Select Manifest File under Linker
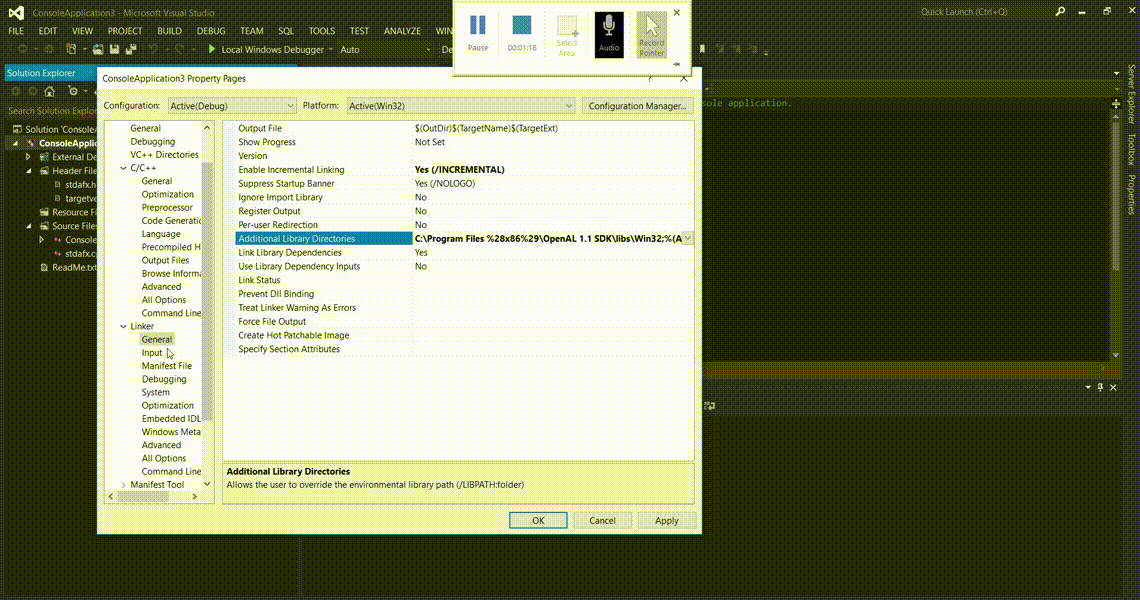 click(x=166, y=366)
